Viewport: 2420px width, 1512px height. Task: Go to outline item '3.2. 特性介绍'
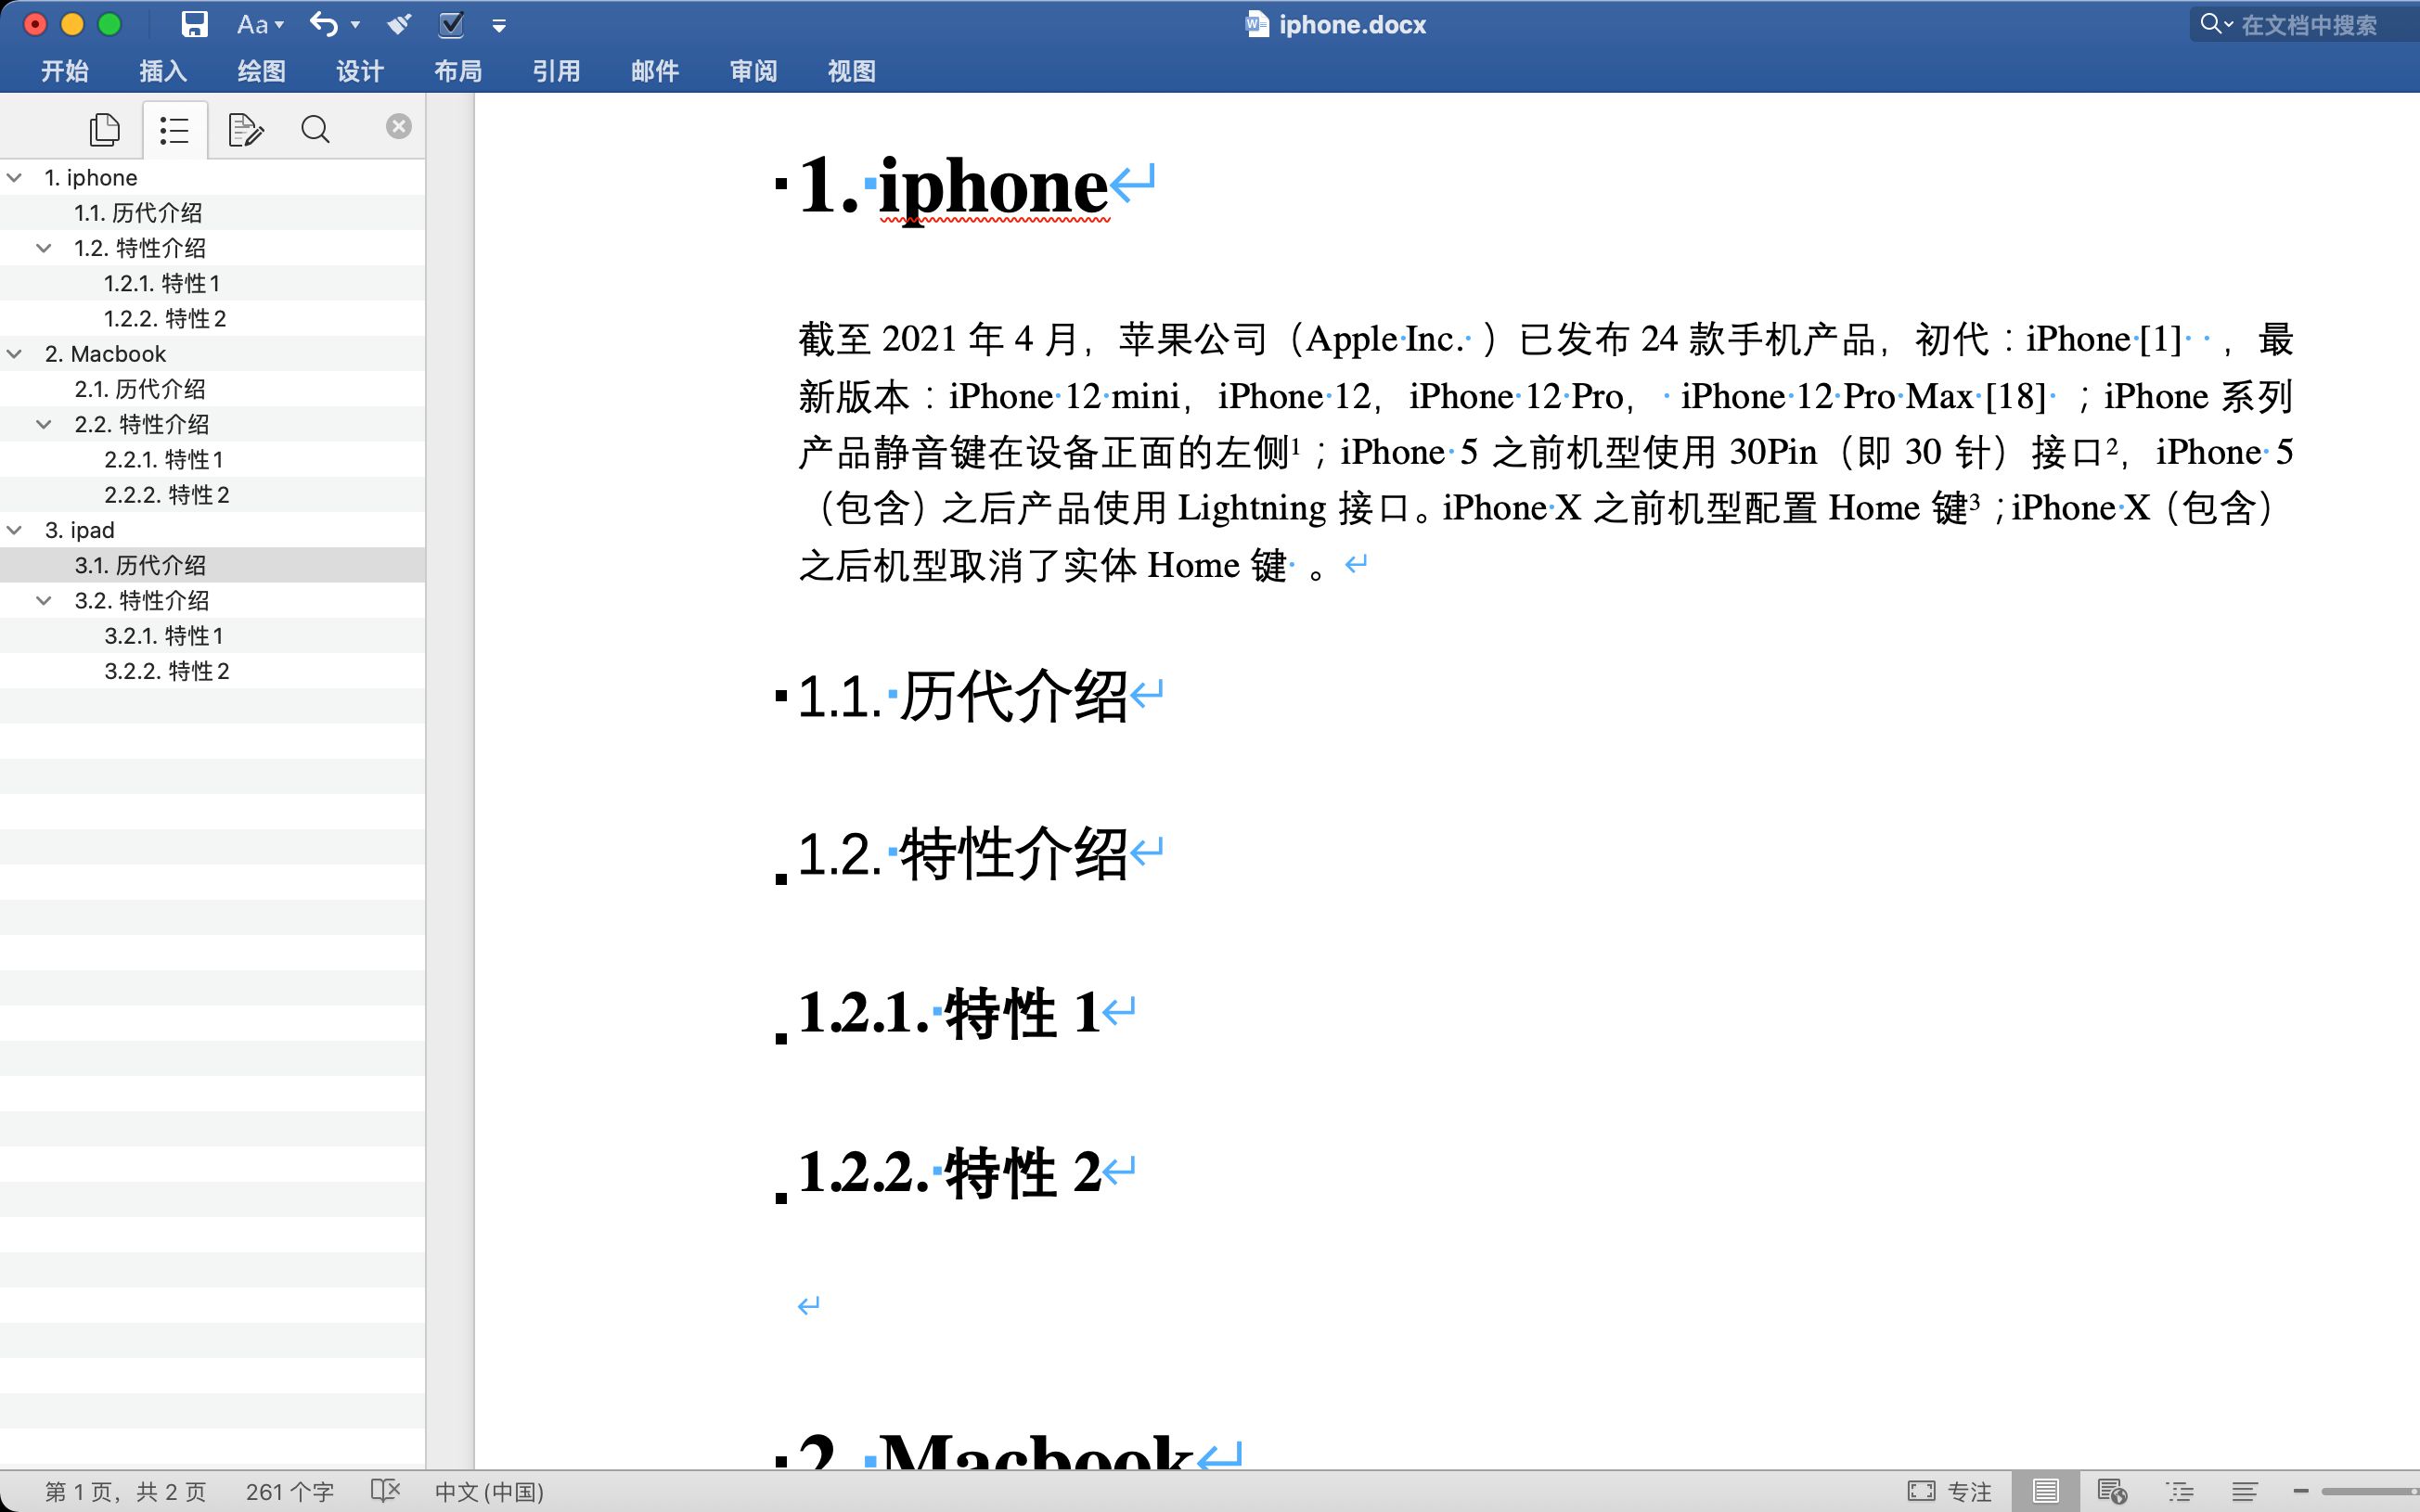click(142, 600)
